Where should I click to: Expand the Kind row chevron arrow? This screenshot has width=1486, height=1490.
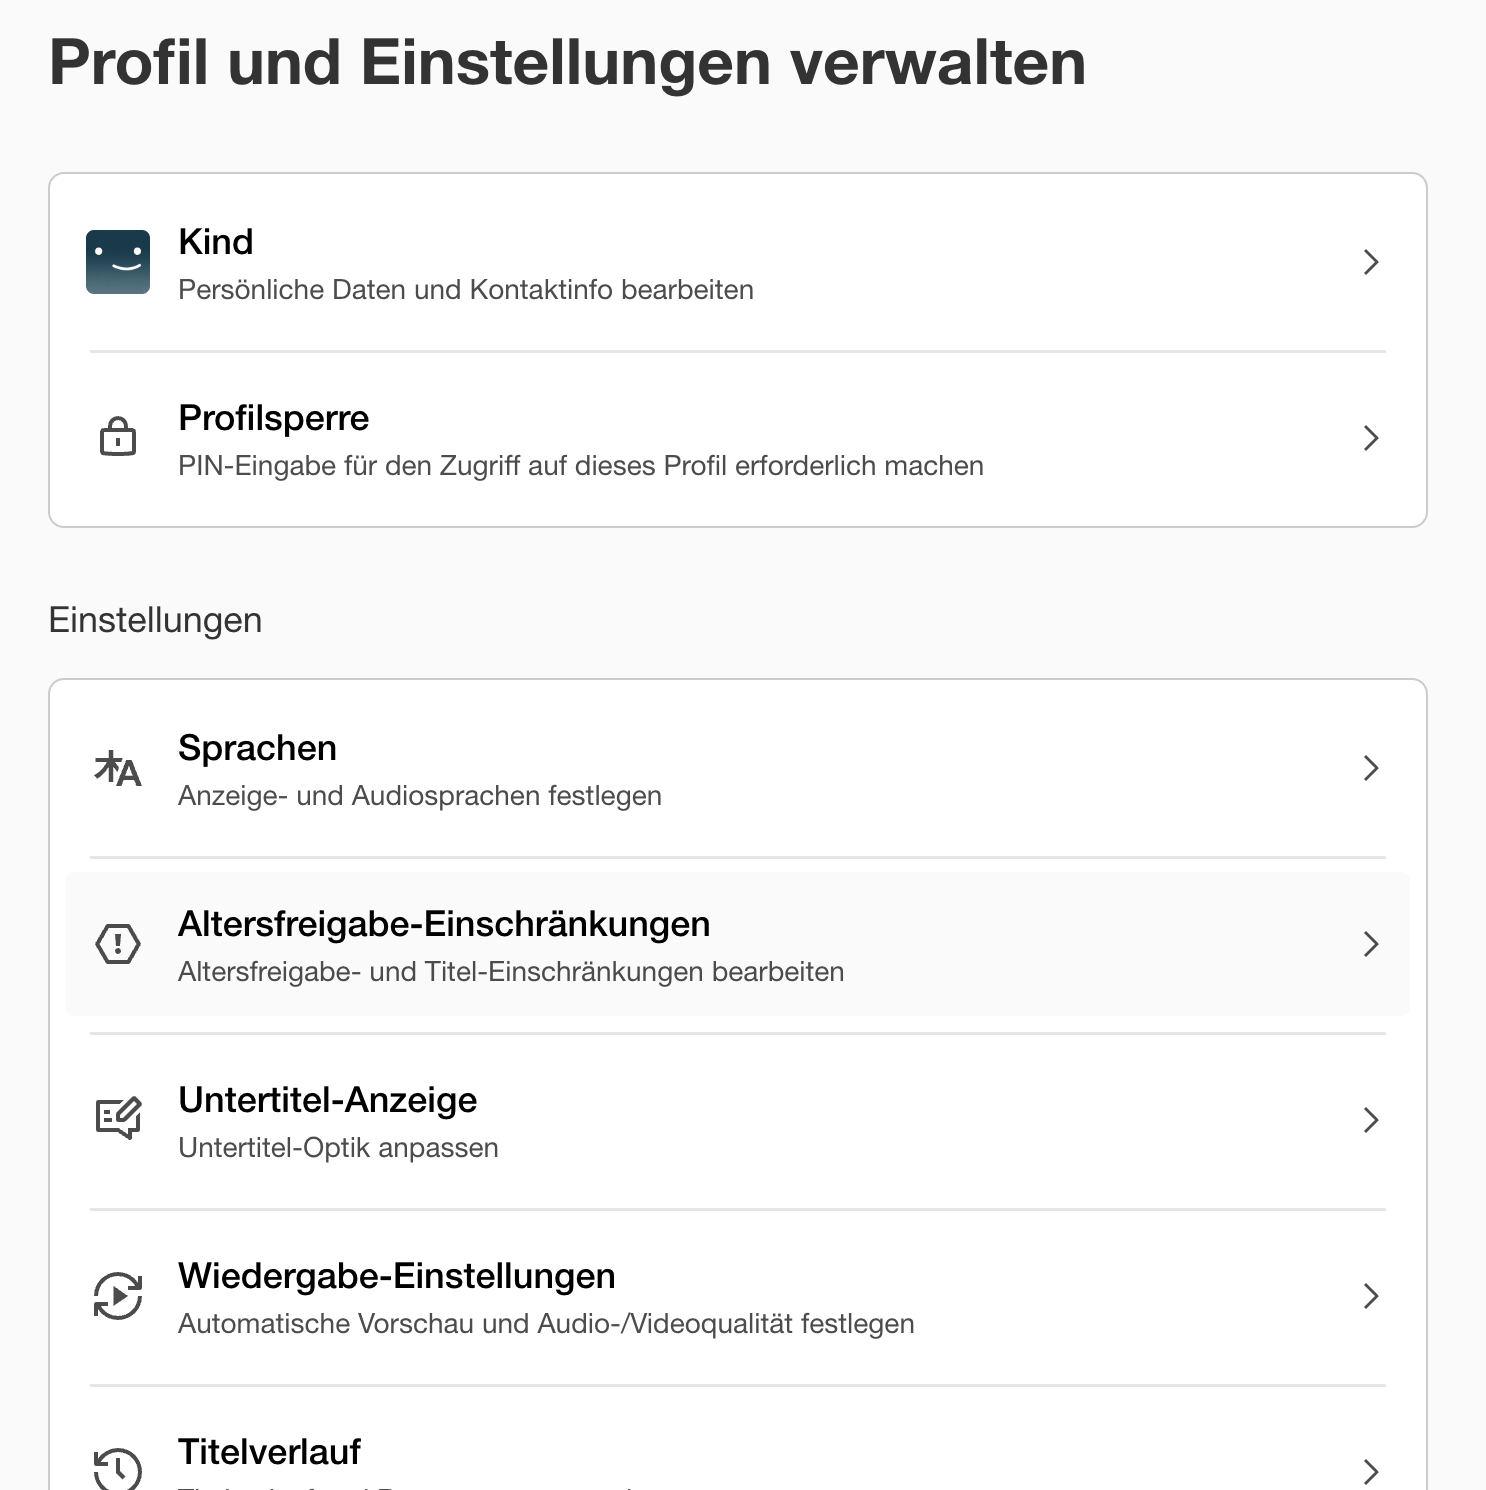(x=1371, y=262)
